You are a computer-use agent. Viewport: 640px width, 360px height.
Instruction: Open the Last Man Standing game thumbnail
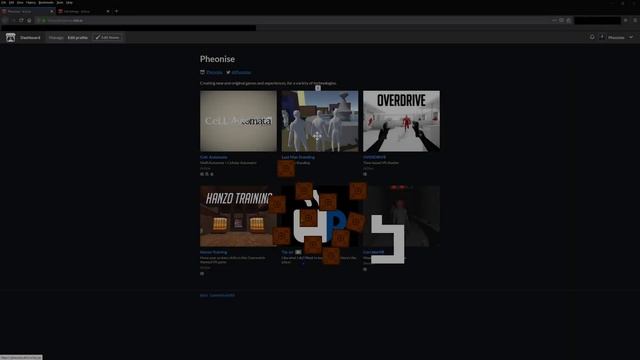click(320, 121)
